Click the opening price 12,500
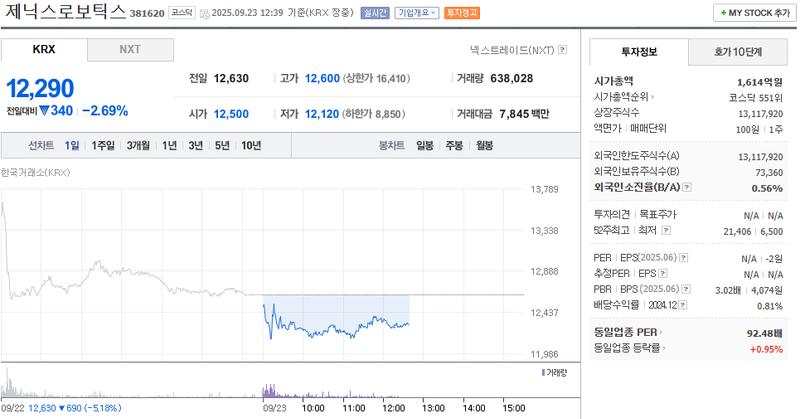 (x=231, y=114)
